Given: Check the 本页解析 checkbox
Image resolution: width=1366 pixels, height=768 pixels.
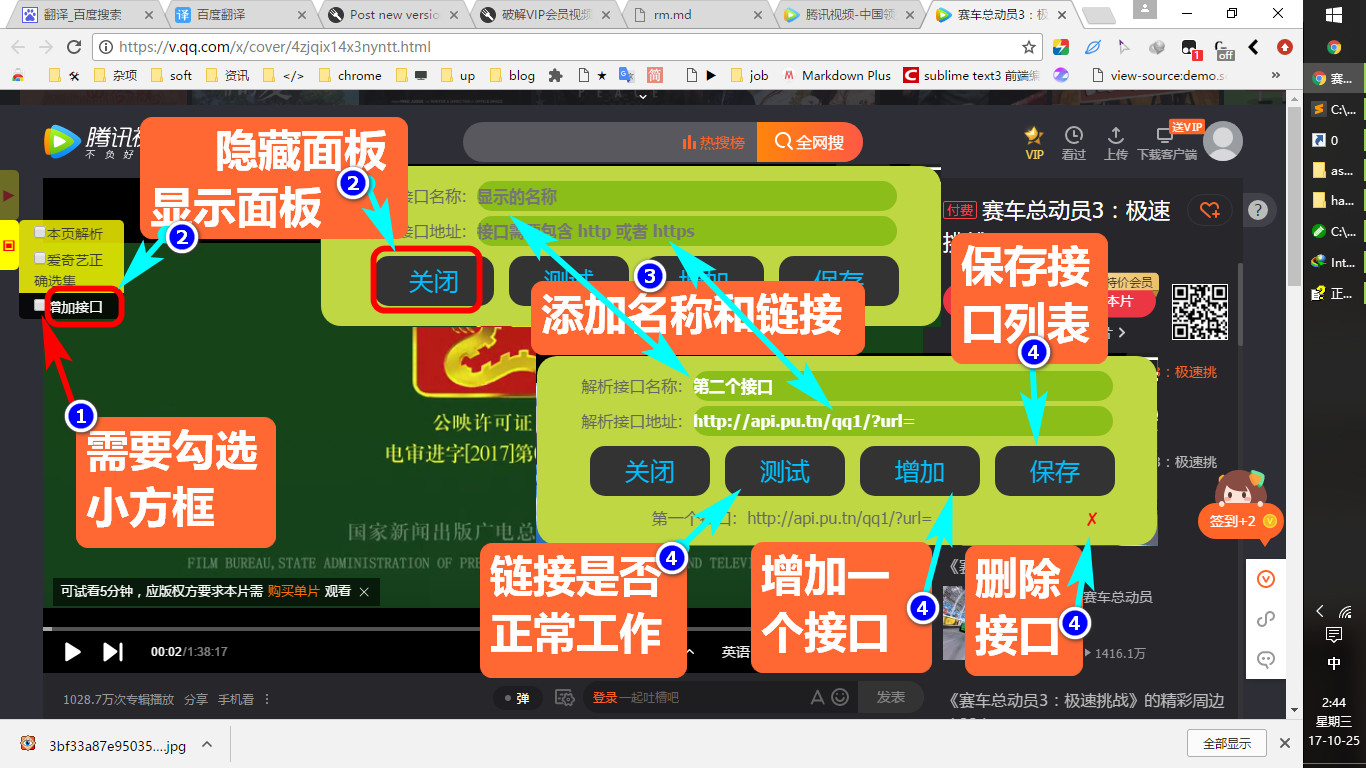Looking at the screenshot, I should pos(40,232).
